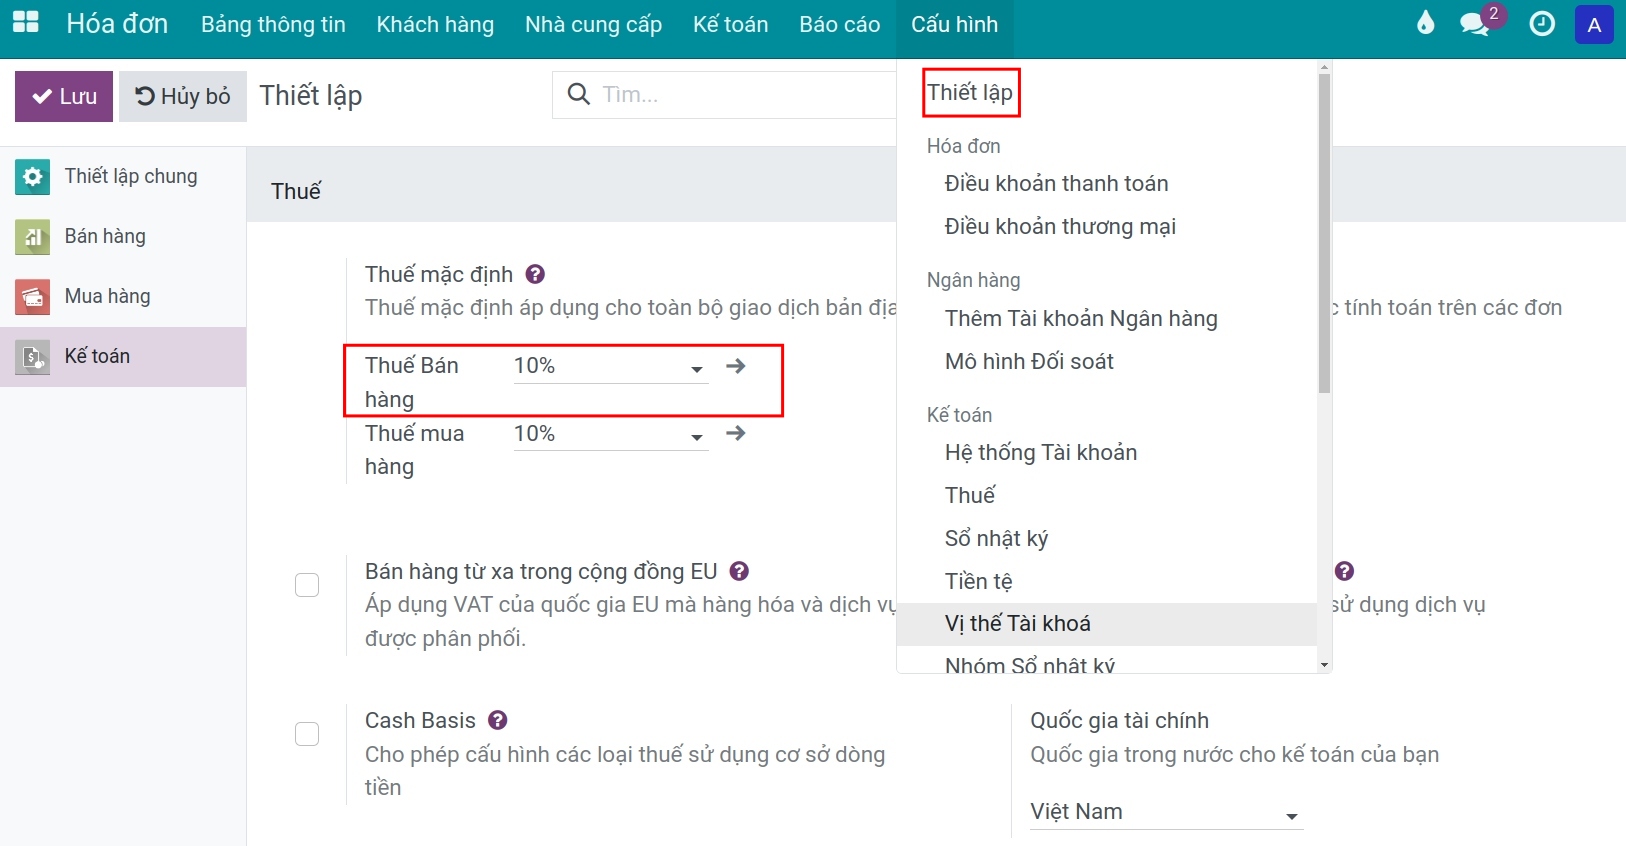Select Thuế in the Kế toán menu group
This screenshot has height=846, width=1626.
[x=970, y=495]
